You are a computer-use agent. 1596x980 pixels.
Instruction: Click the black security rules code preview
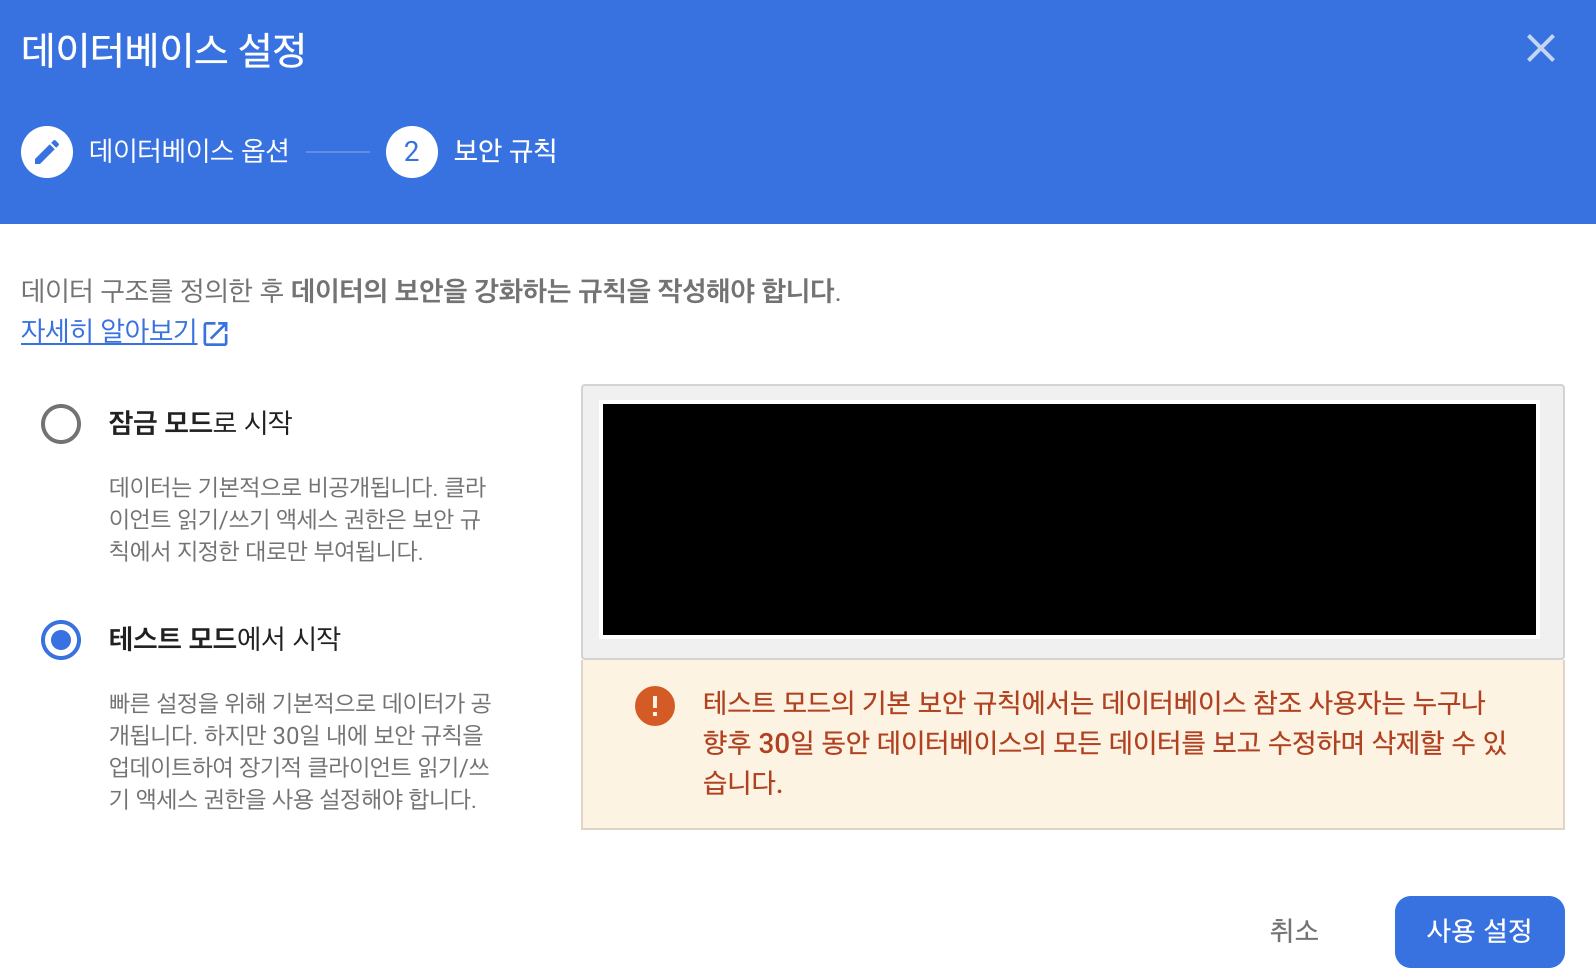pos(1069,519)
